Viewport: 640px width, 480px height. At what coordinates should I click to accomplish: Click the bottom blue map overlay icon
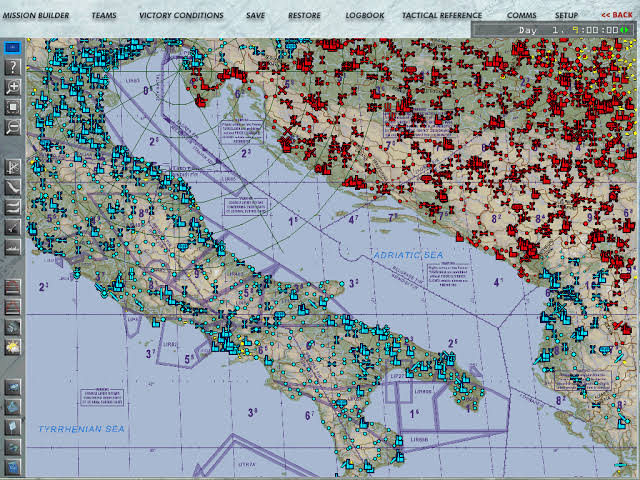coord(13,467)
